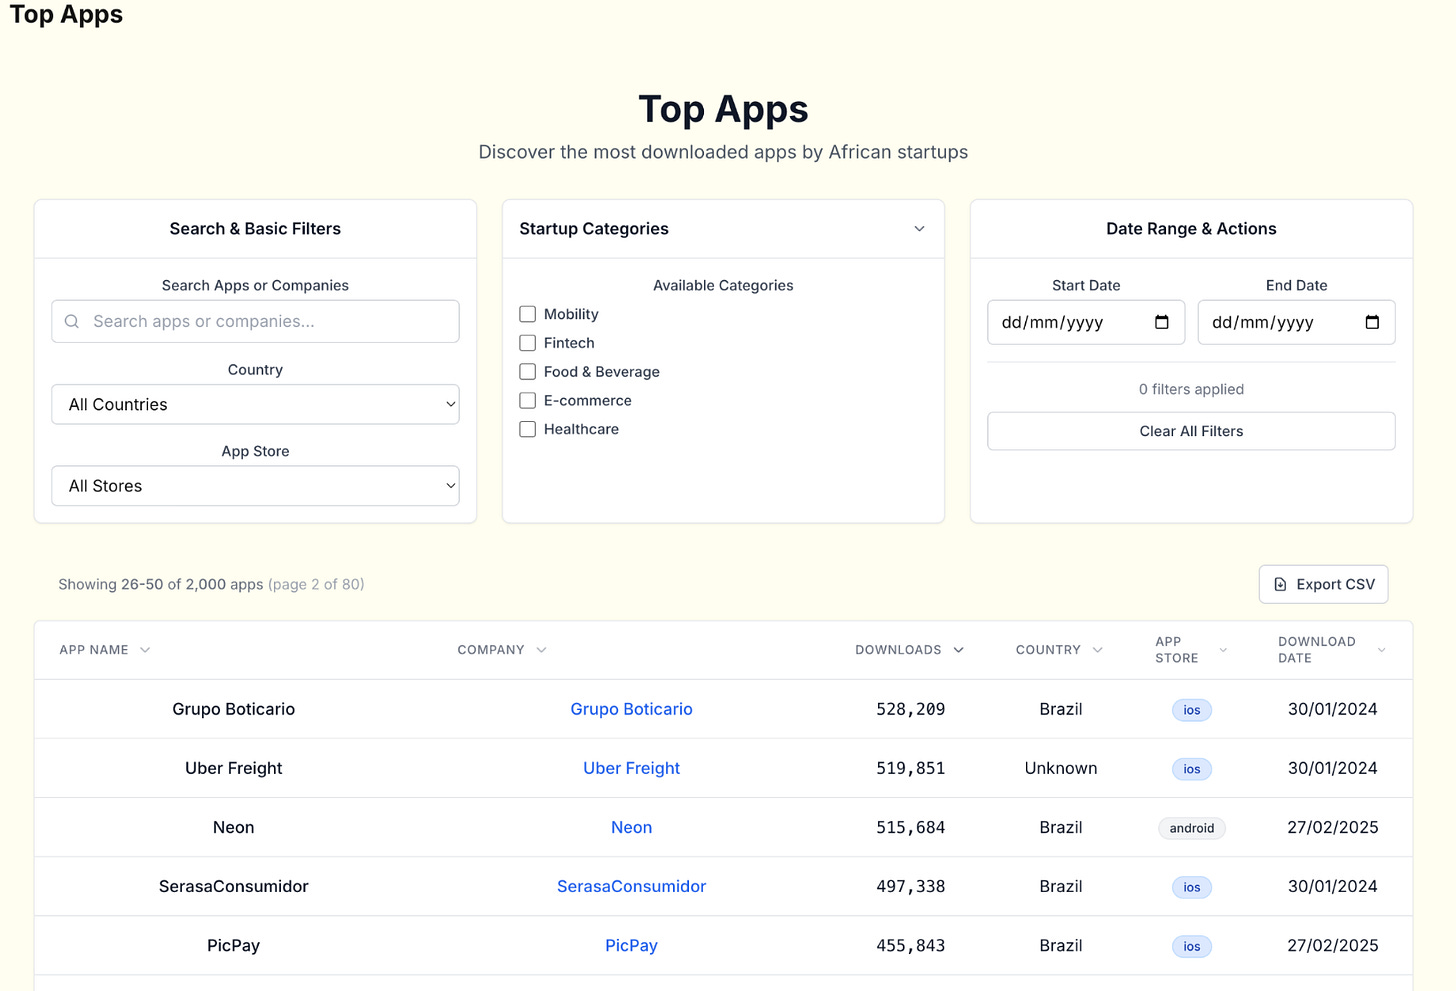
Task: Click Brazil in the Grupo Boticario row
Action: coord(1061,709)
